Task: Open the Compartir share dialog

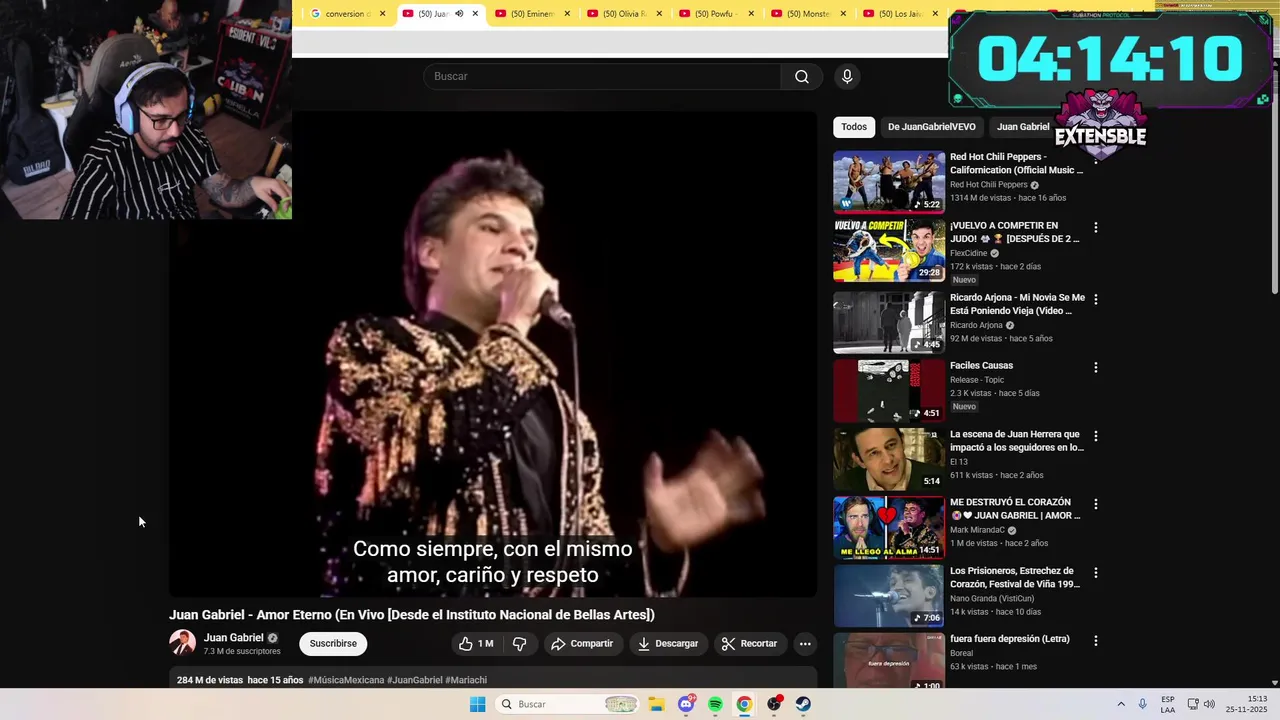Action: [x=582, y=644]
